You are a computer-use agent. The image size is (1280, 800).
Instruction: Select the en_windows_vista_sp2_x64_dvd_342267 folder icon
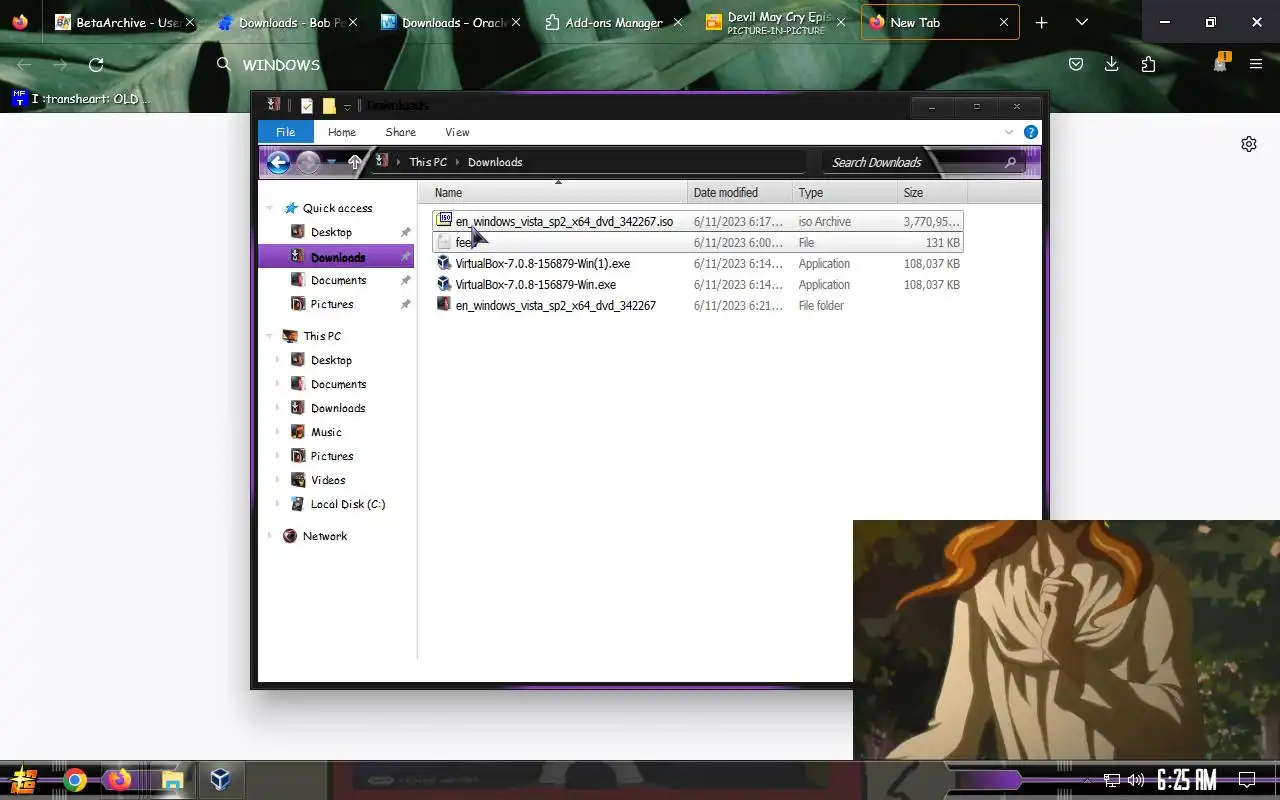(x=445, y=305)
